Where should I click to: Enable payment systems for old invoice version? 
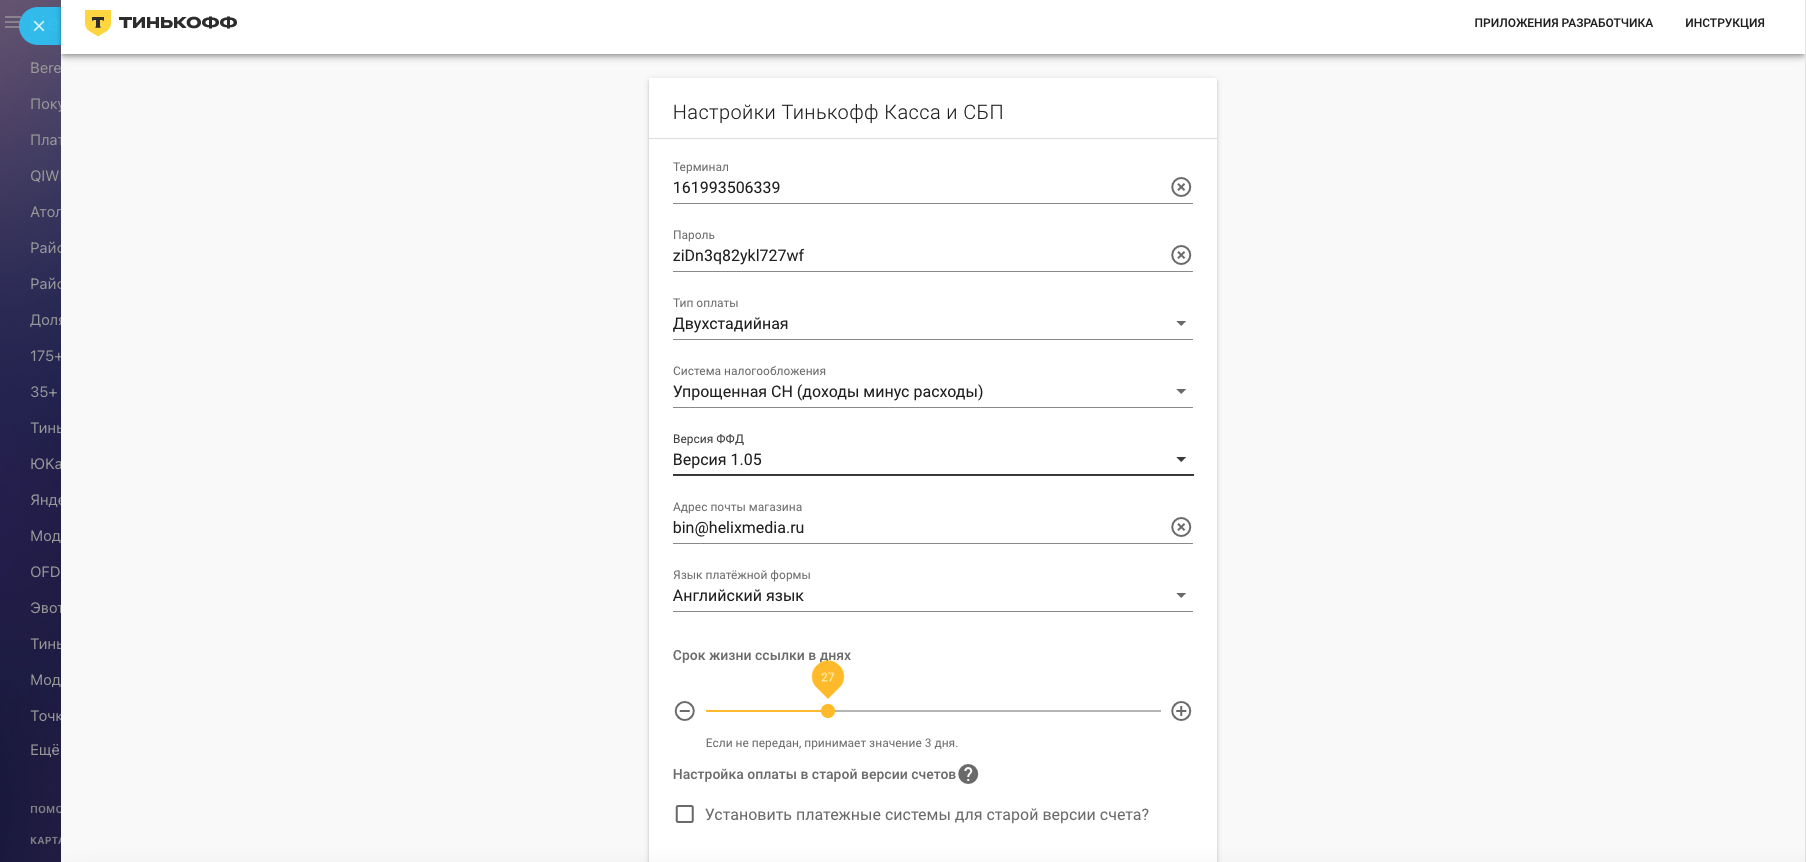(x=685, y=814)
